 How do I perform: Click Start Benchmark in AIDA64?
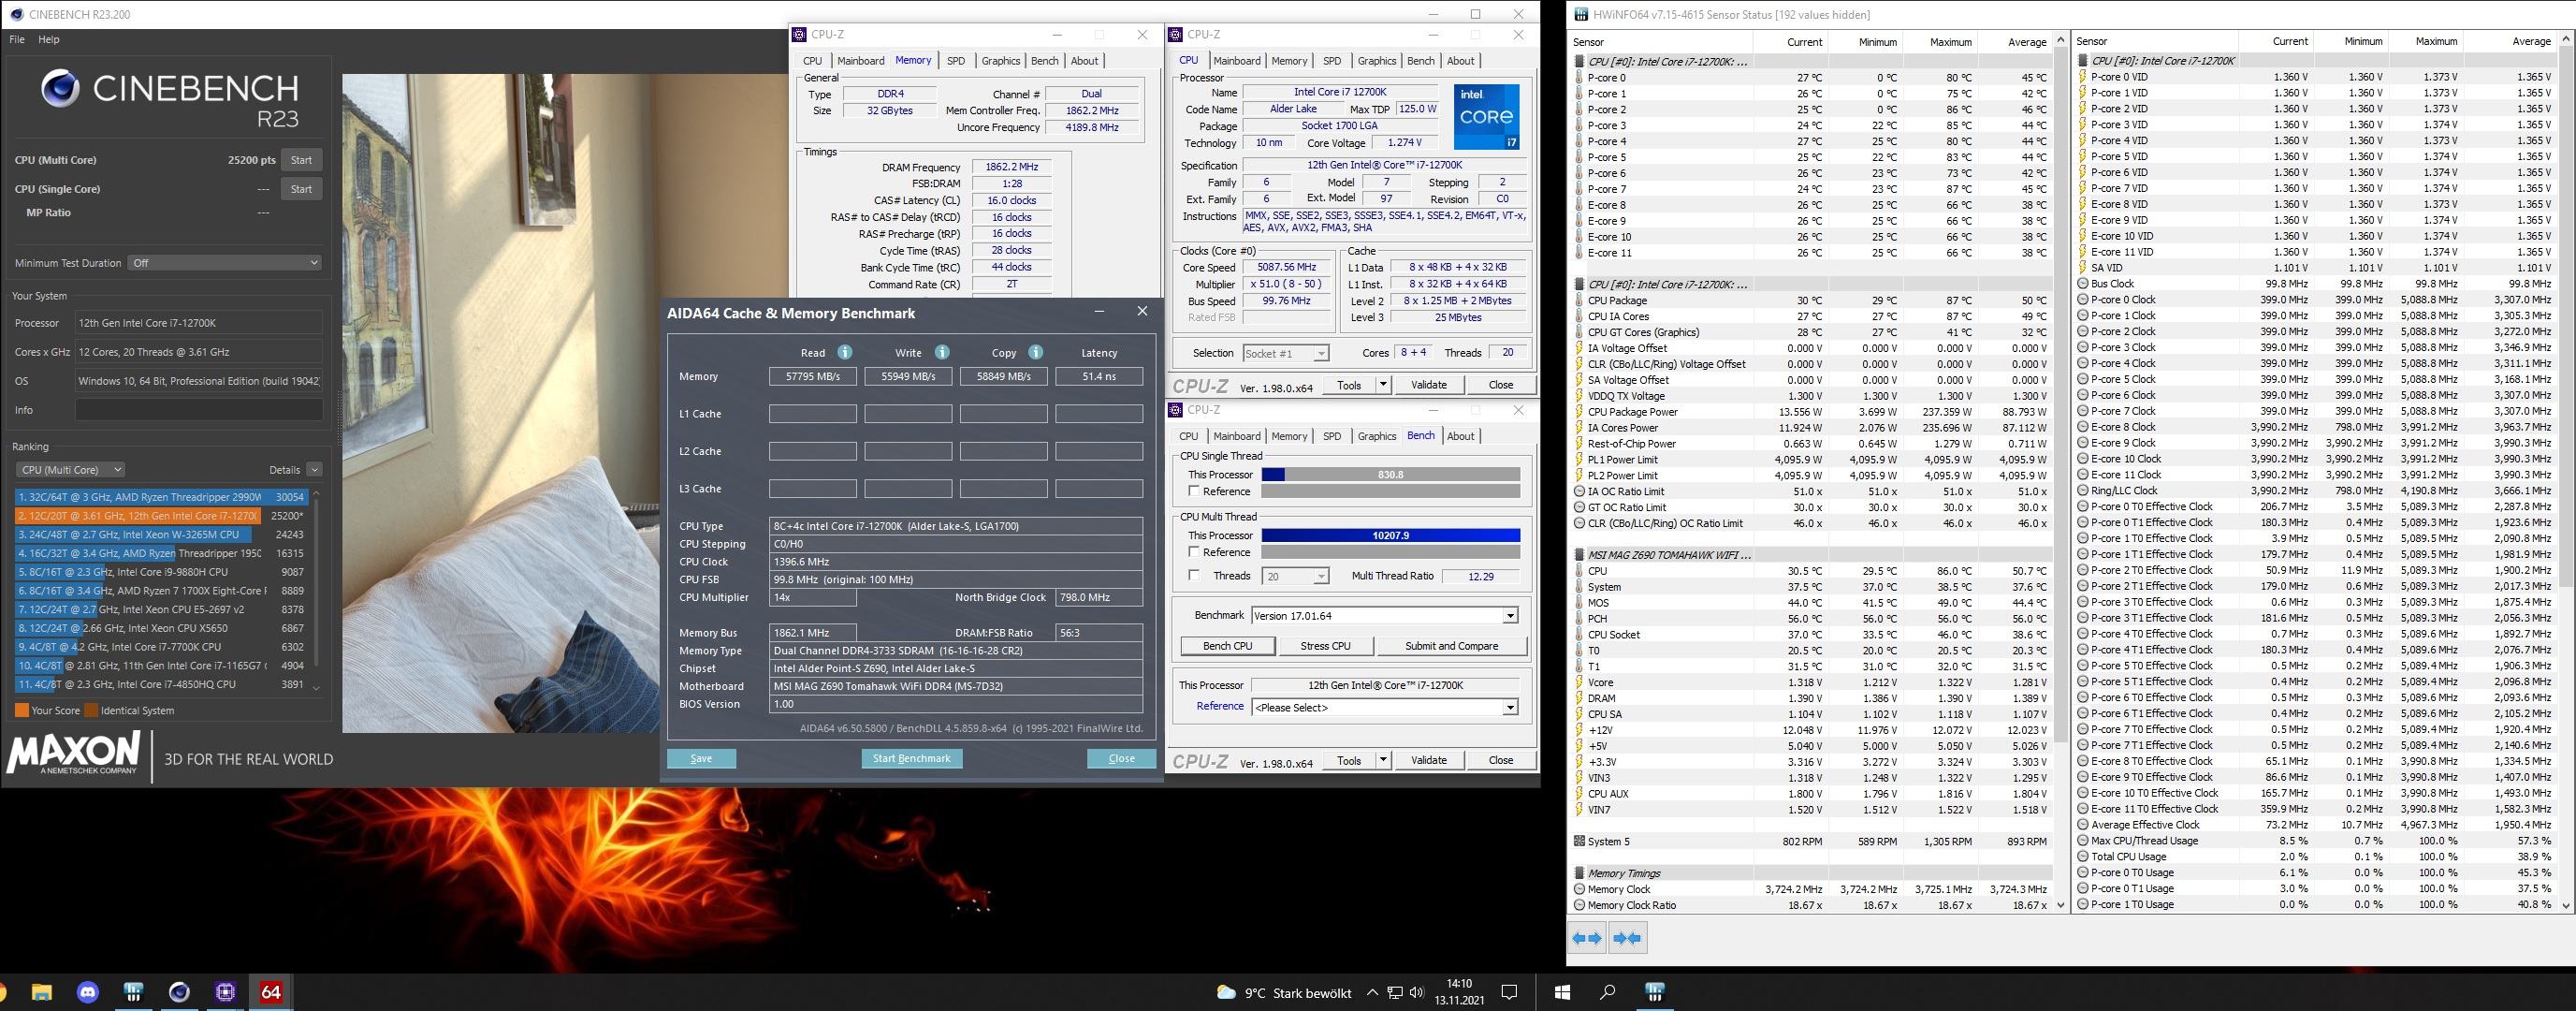tap(912, 758)
